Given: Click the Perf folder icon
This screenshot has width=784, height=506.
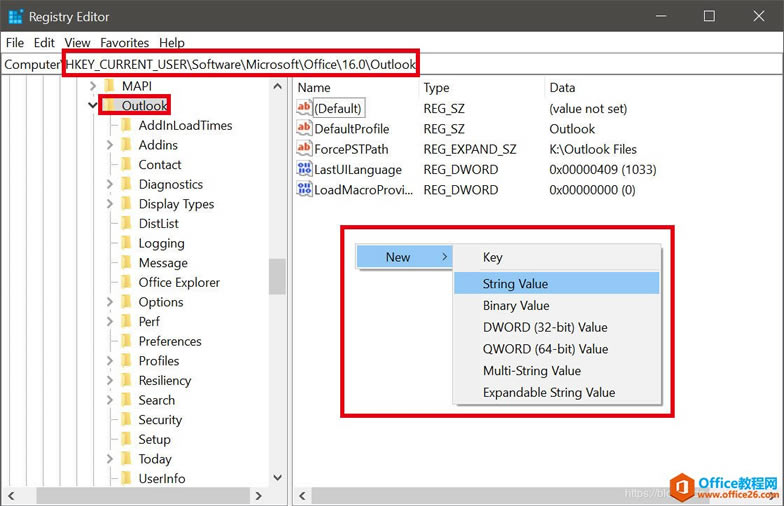Looking at the screenshot, I should (x=126, y=322).
